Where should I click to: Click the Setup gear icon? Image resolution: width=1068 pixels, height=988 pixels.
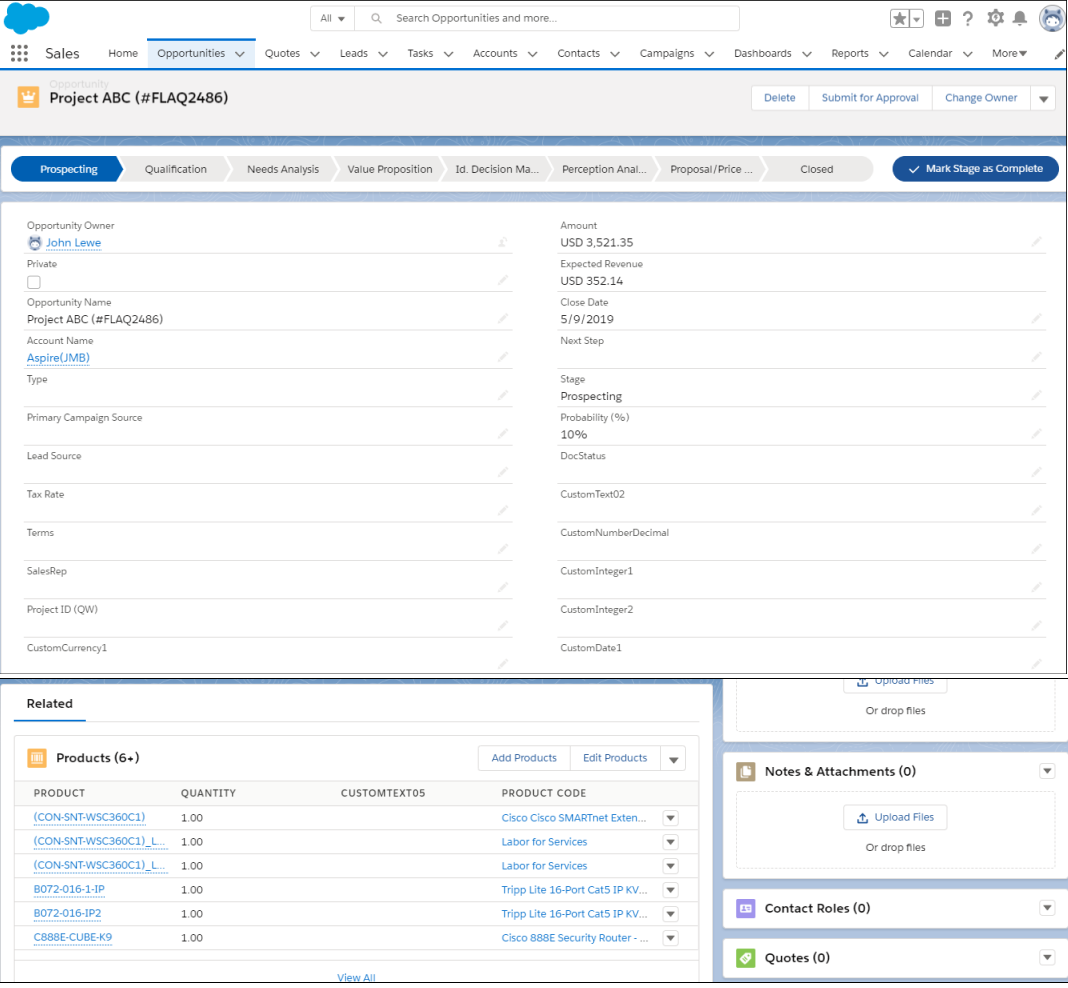pos(995,19)
